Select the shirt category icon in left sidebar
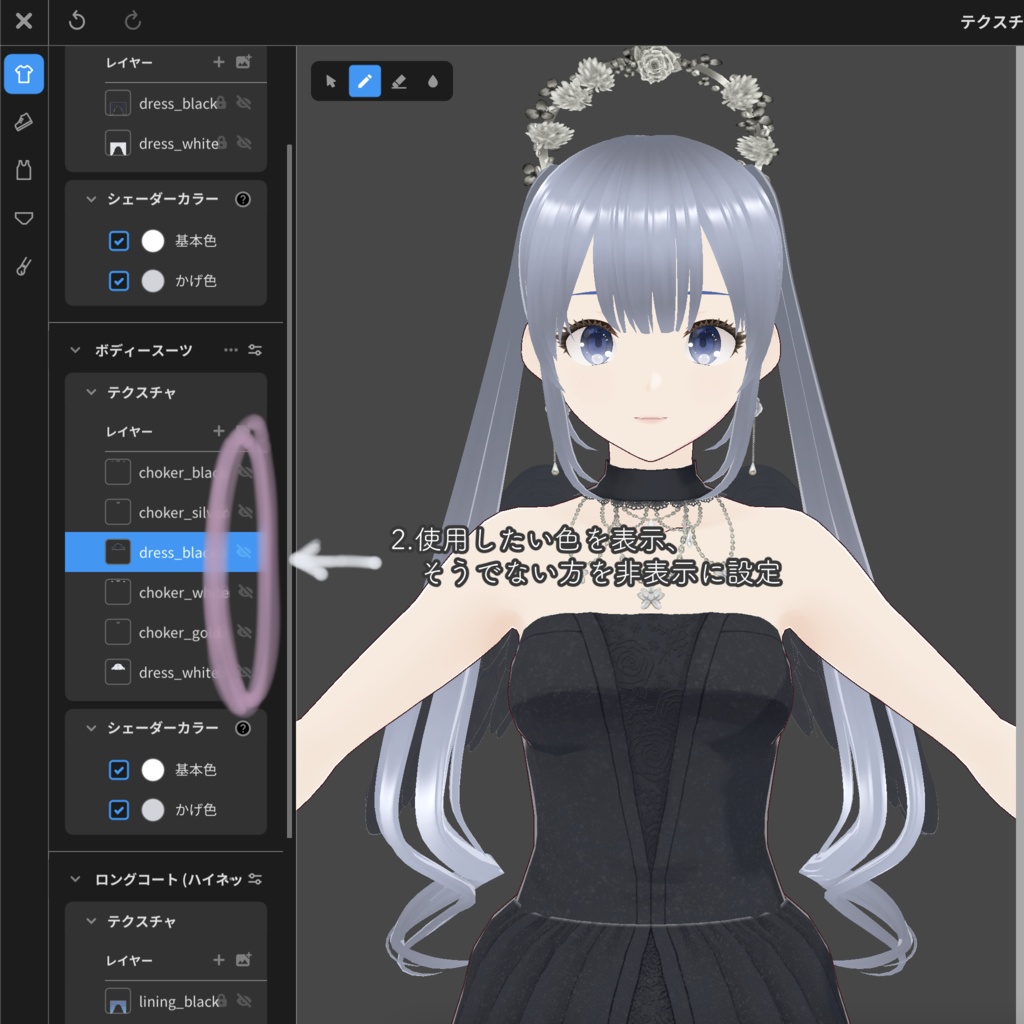The width and height of the screenshot is (1024, 1024). pyautogui.click(x=23, y=74)
